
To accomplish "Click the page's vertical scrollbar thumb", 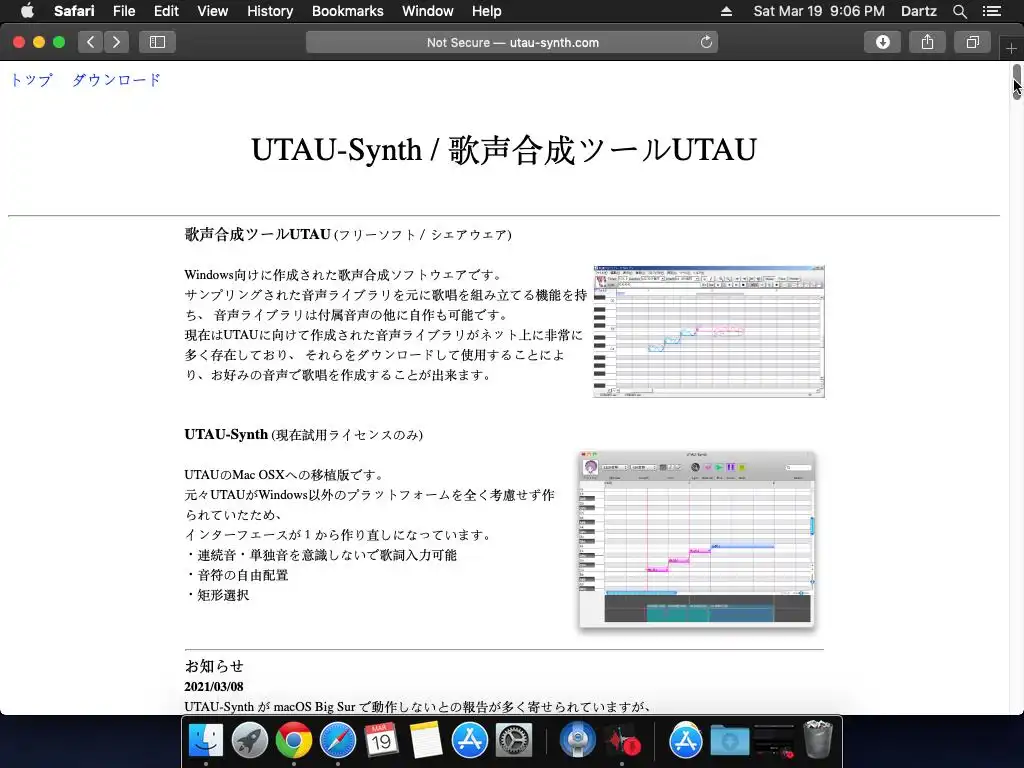I will [x=1017, y=82].
